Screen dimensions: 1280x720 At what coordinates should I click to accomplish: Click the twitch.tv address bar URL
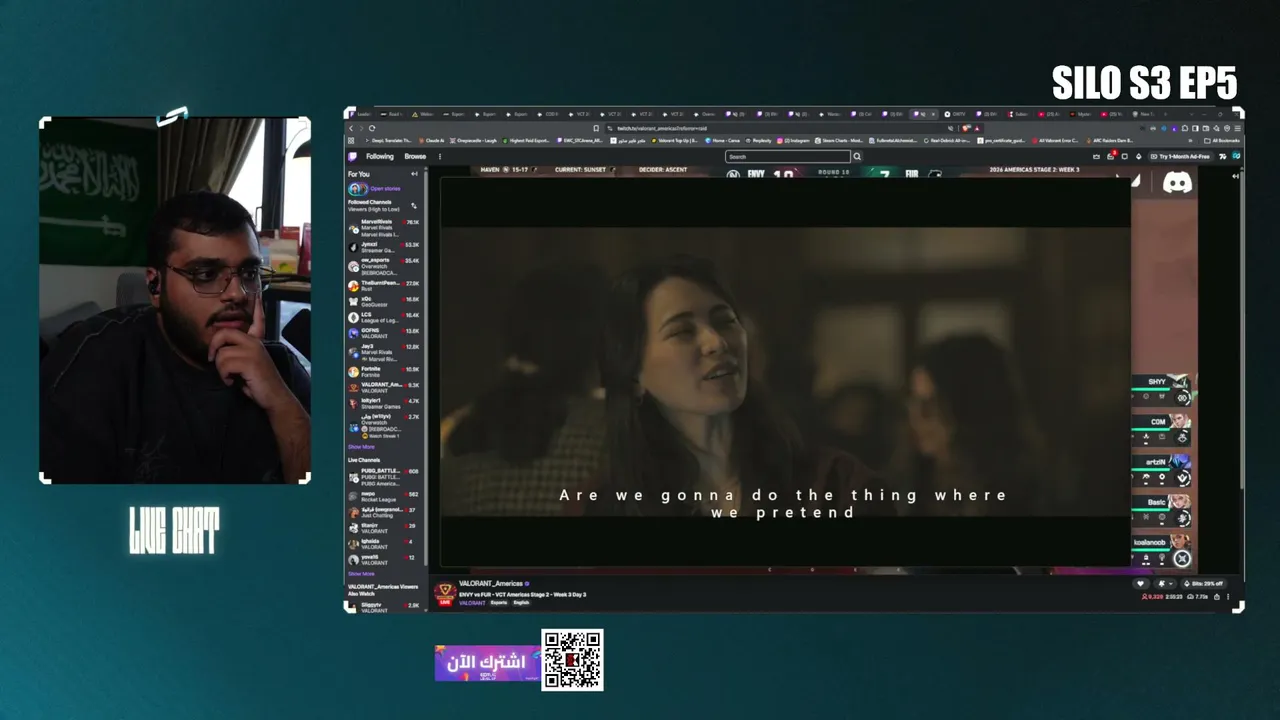(662, 128)
